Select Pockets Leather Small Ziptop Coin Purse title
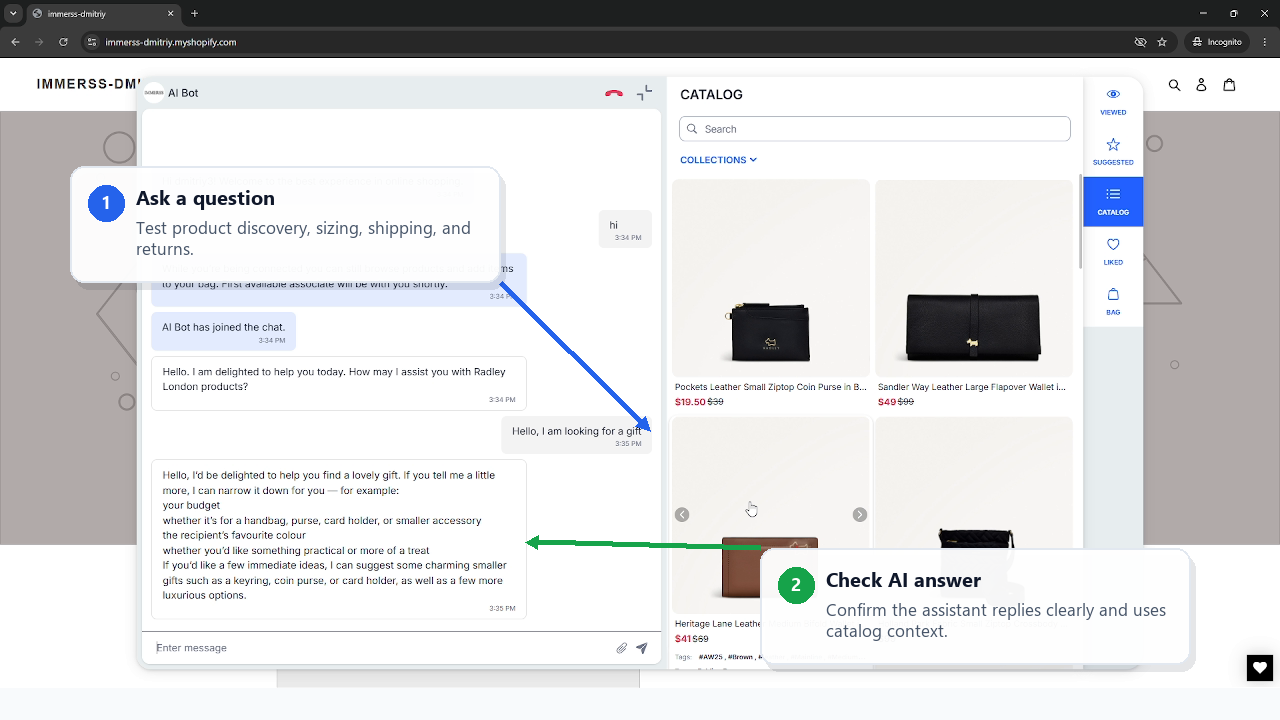The height and width of the screenshot is (720, 1280). click(x=771, y=387)
